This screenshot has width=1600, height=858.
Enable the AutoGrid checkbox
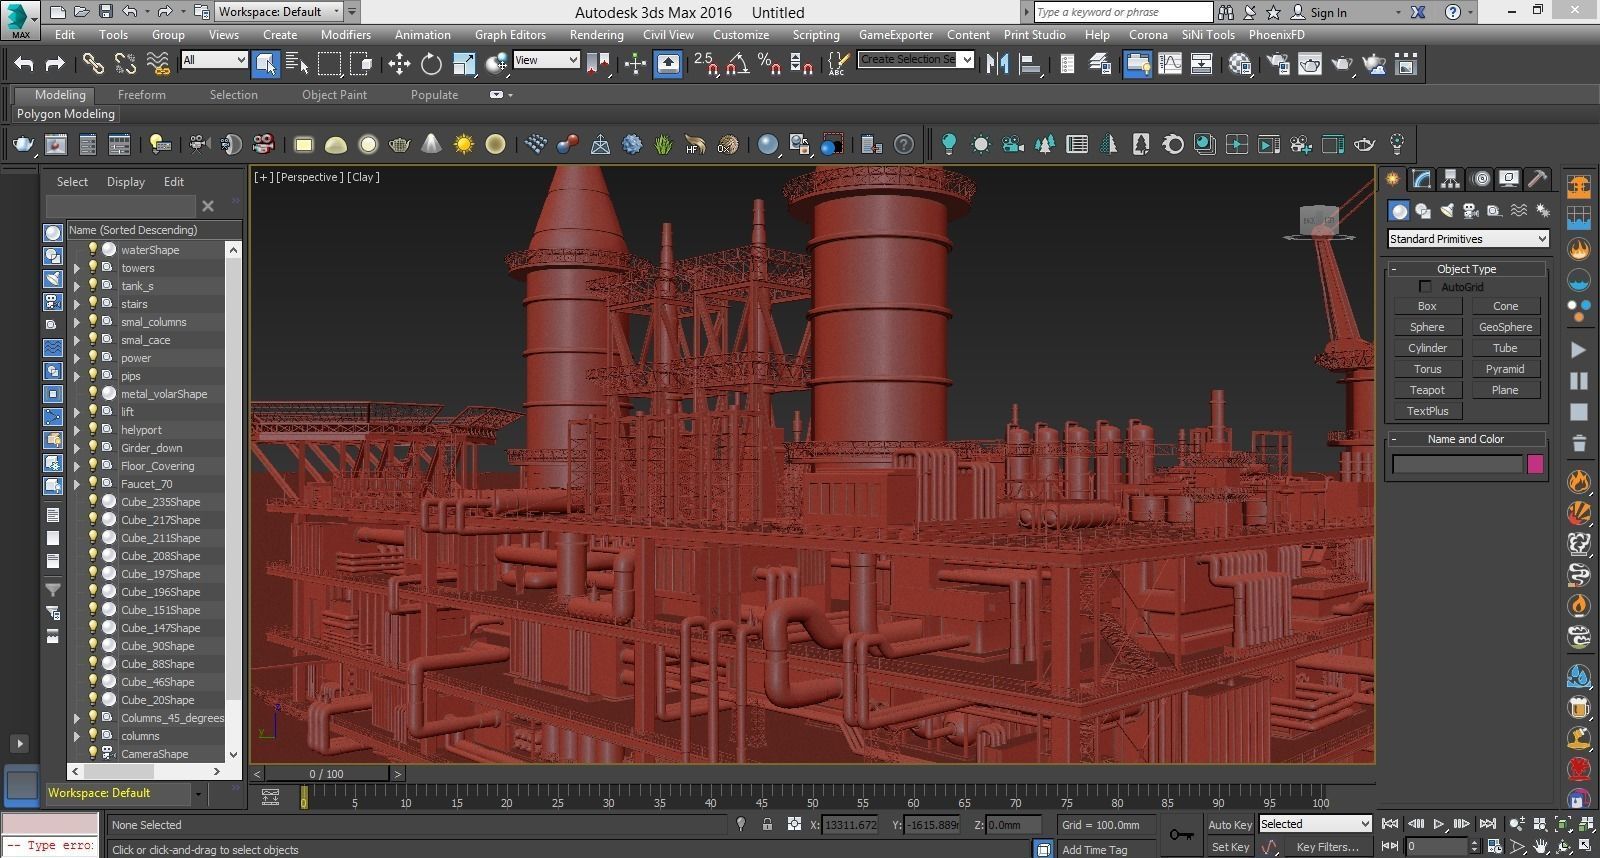(1426, 287)
